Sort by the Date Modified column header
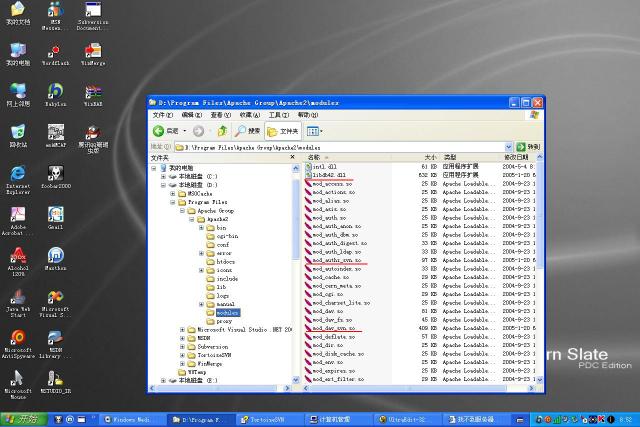The image size is (640, 427). click(518, 157)
